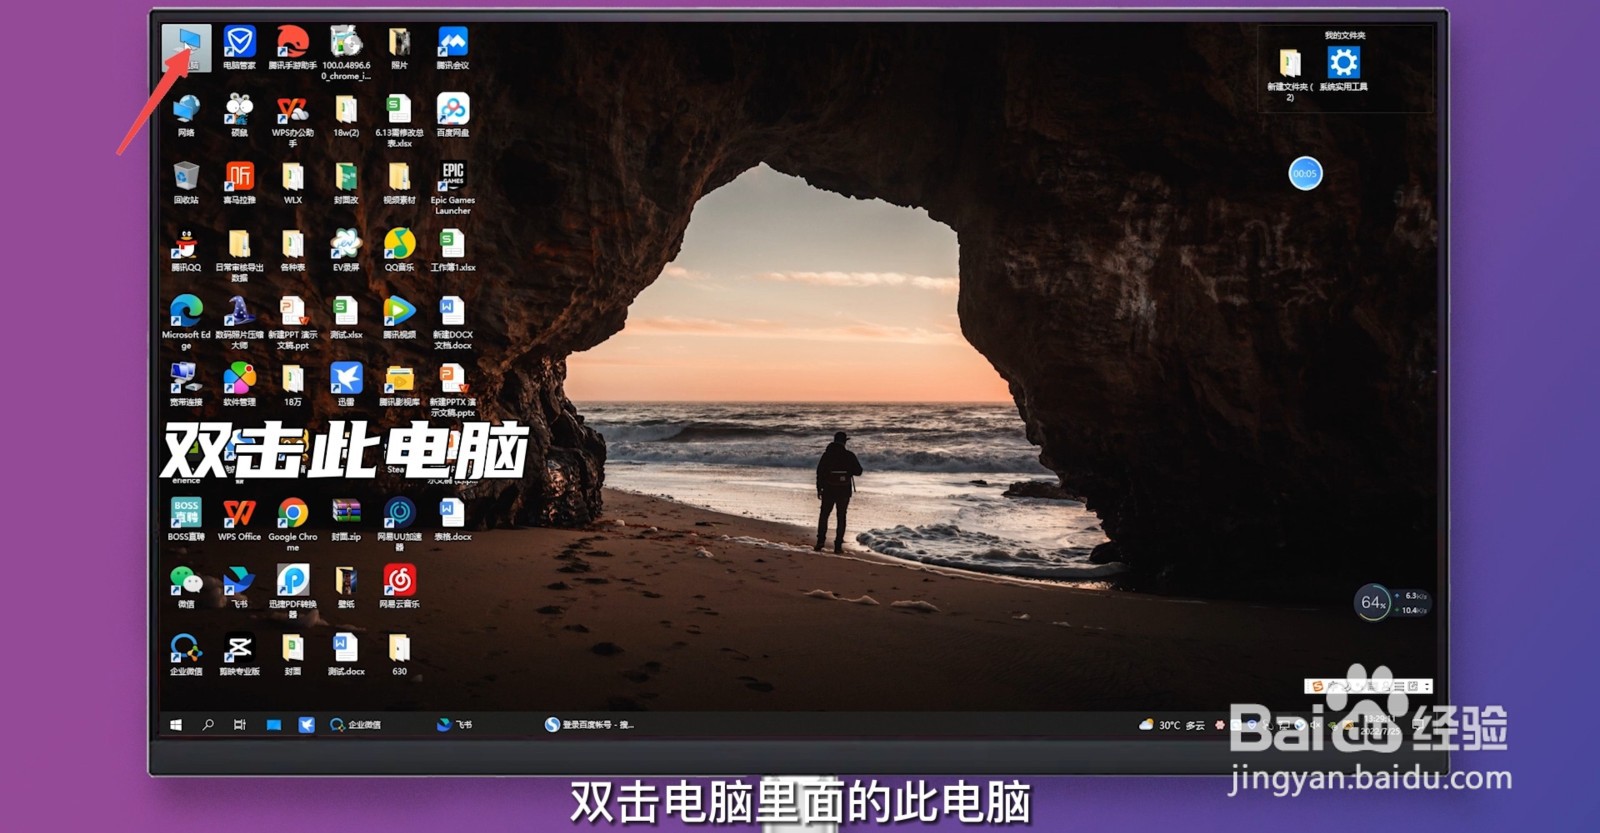
Task: Open Google Chrome desktop shortcut
Action: (292, 524)
